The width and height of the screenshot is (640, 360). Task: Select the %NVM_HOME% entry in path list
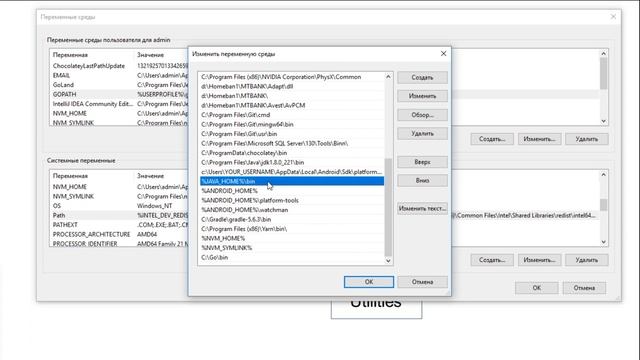tap(292, 238)
